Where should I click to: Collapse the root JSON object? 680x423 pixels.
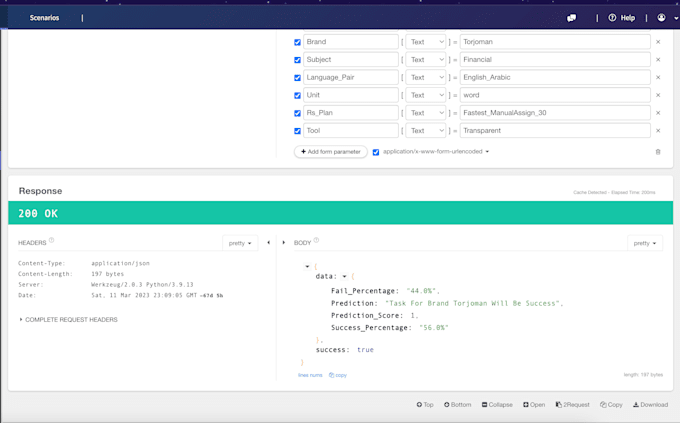click(x=307, y=266)
